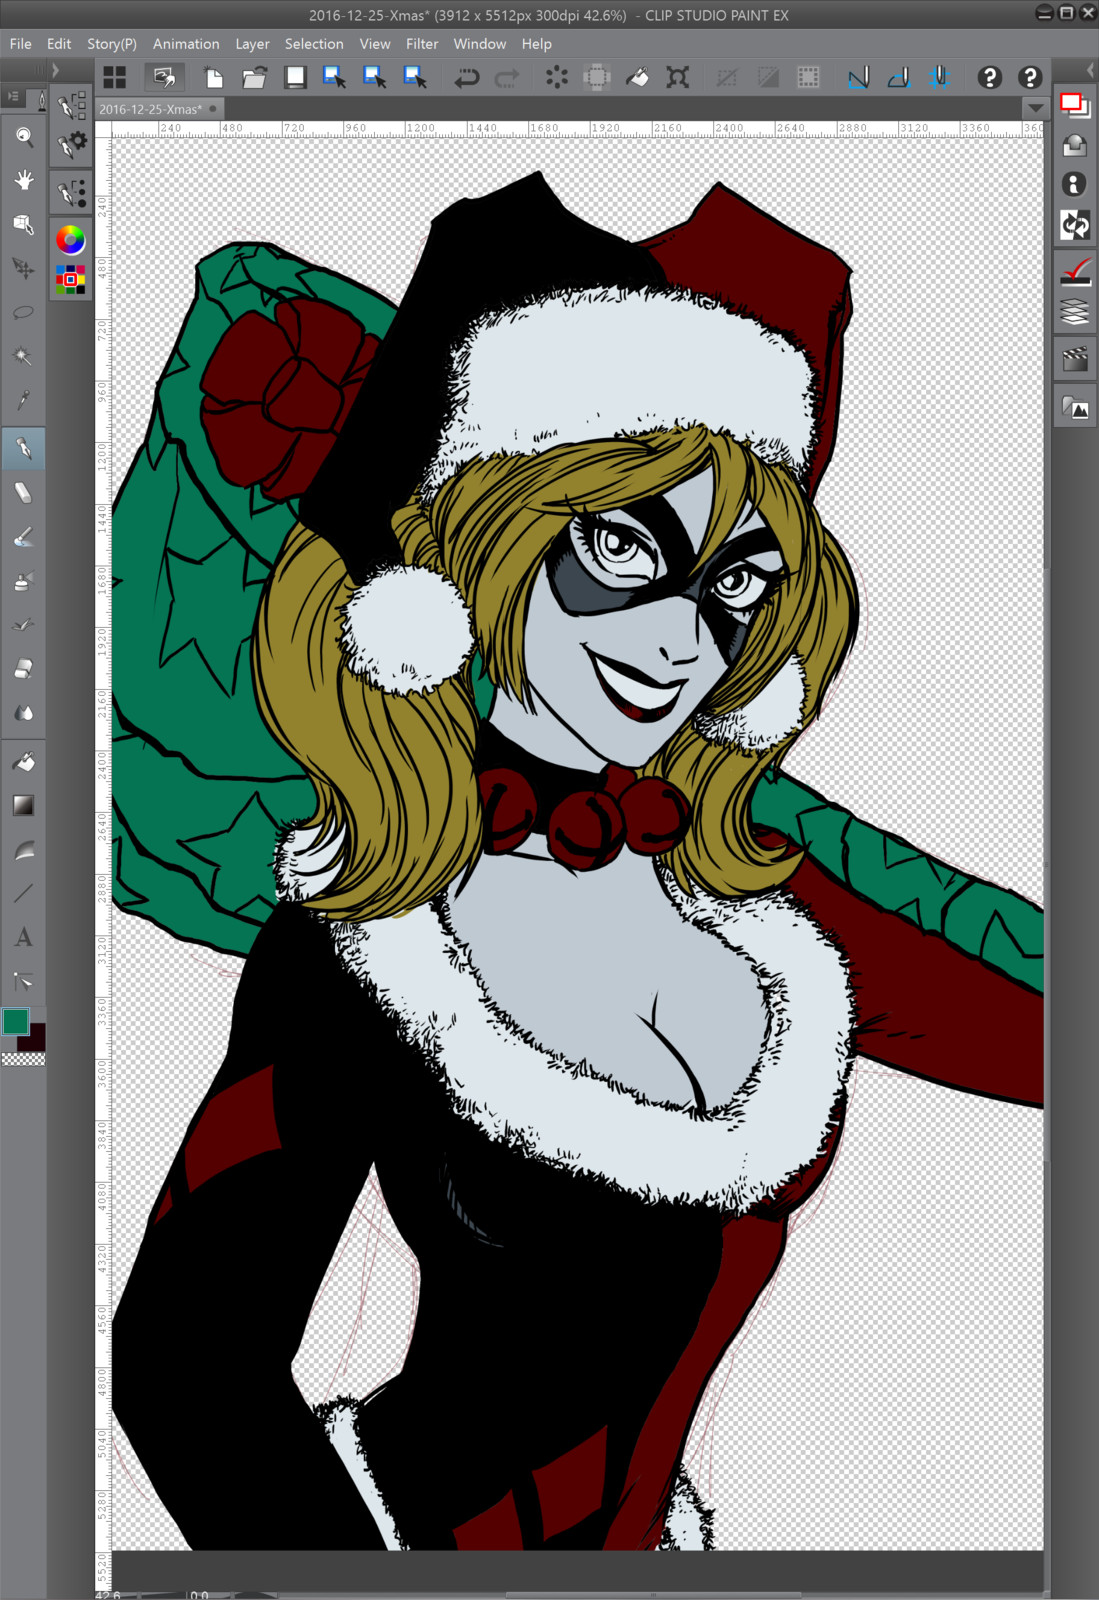Open the Layer palette stack icon
Image resolution: width=1099 pixels, height=1600 pixels.
tap(1075, 313)
